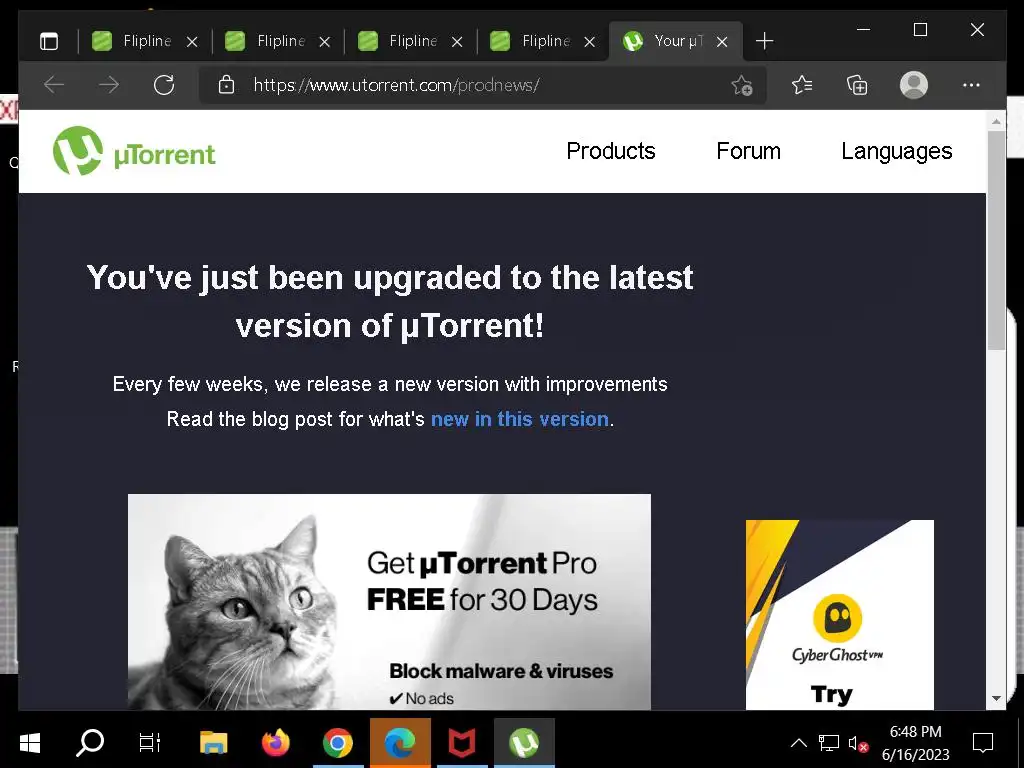Open µTorrent from the taskbar

click(524, 743)
